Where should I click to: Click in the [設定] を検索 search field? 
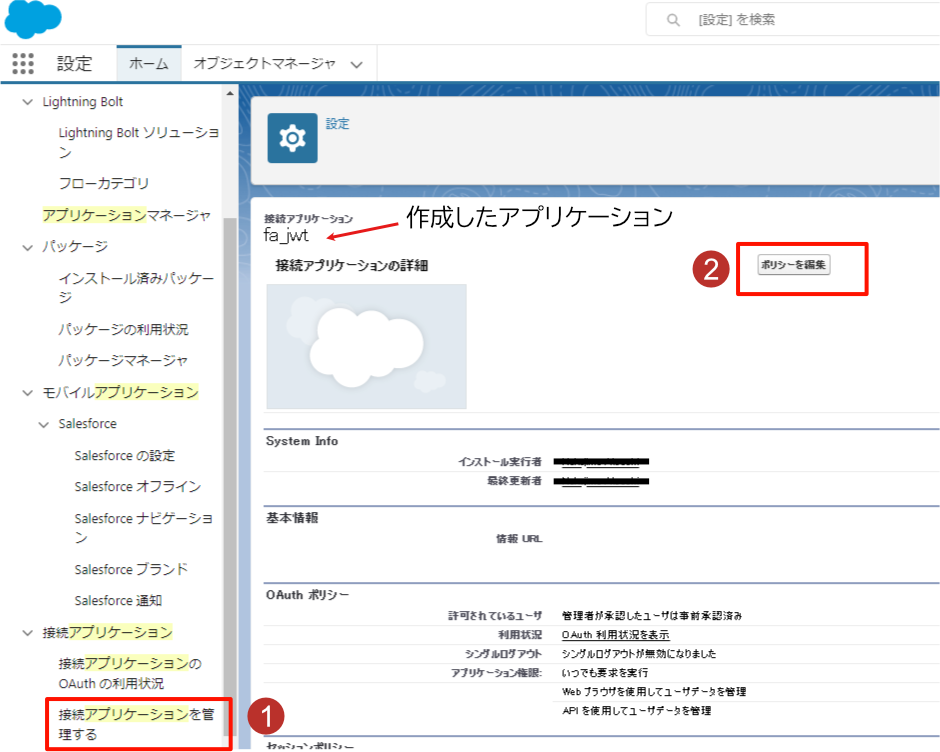pos(800,20)
